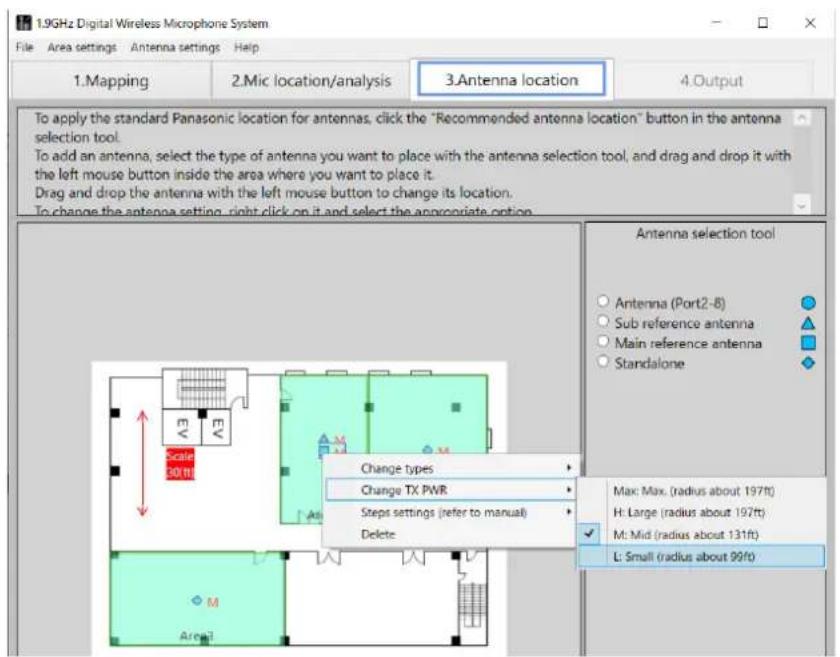This screenshot has height=657, width=840.
Task: Click the blue square Main reference antenna icon
Action: [808, 343]
